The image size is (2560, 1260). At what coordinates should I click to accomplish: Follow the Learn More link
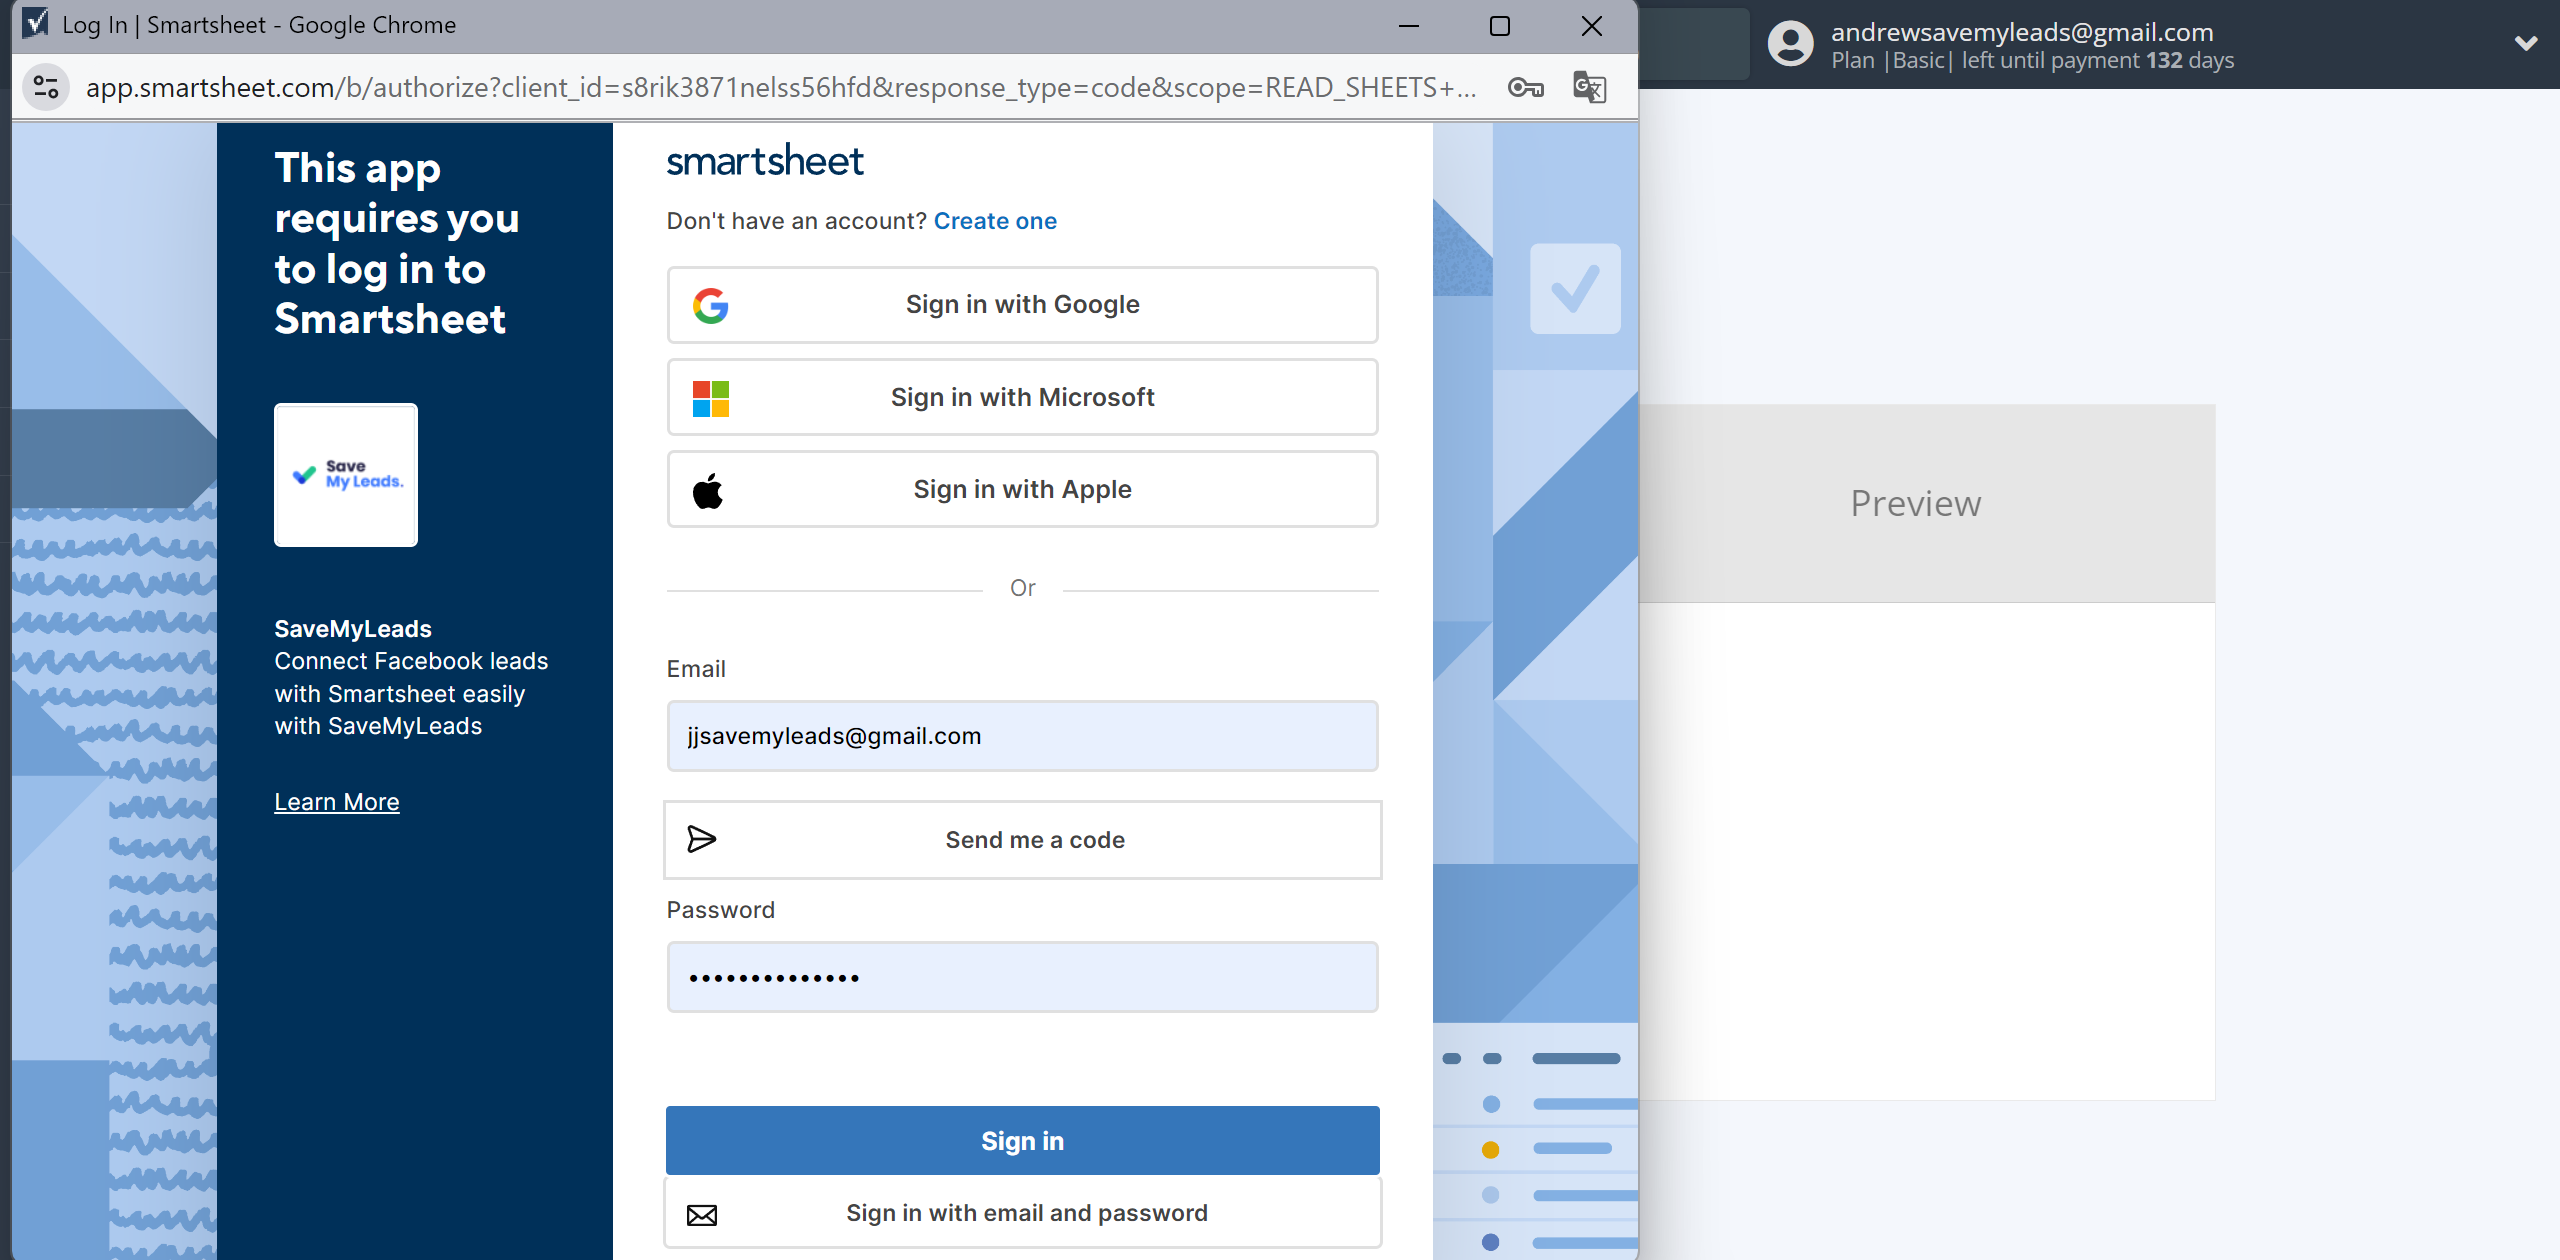click(x=337, y=802)
